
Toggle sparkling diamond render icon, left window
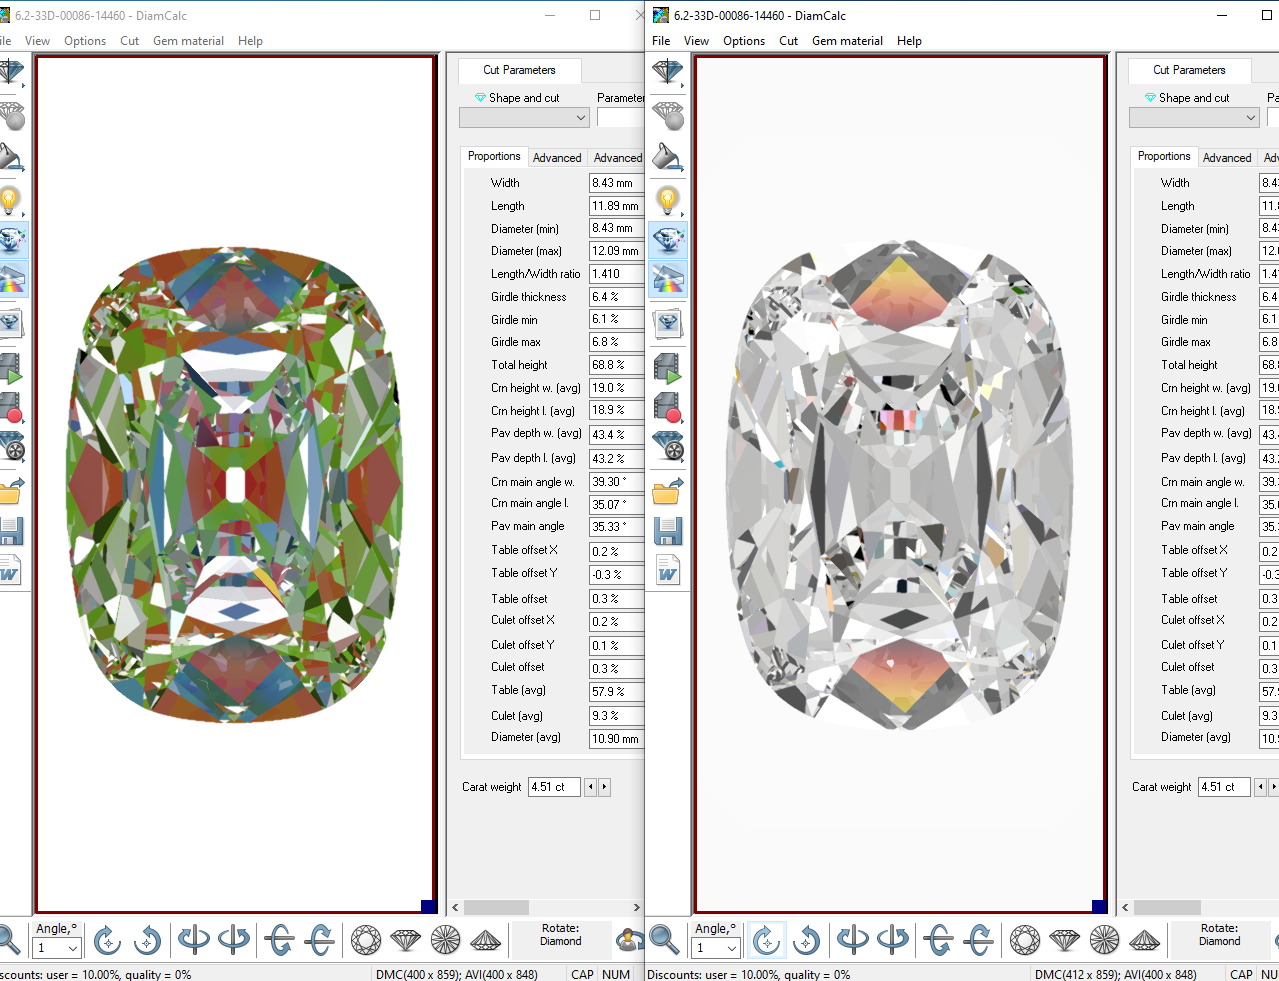pyautogui.click(x=12, y=239)
